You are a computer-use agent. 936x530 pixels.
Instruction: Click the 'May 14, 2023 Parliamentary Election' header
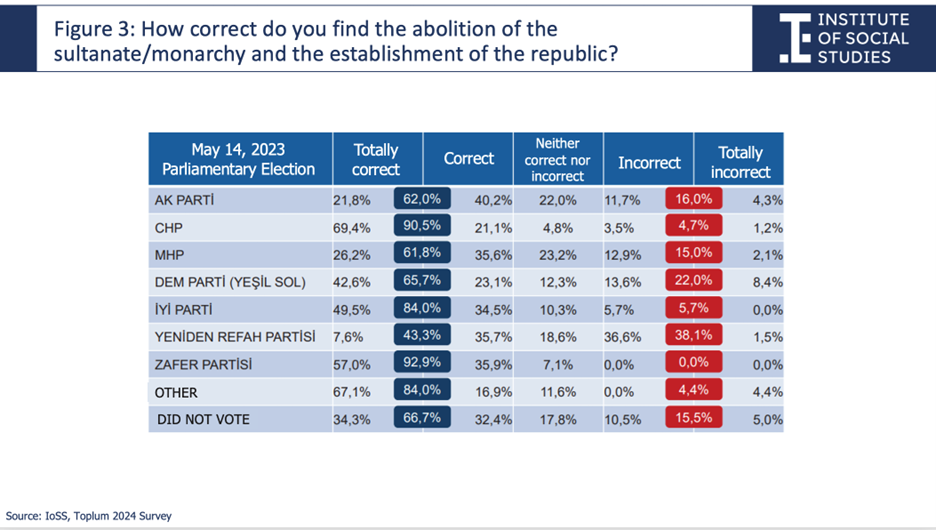click(240, 159)
